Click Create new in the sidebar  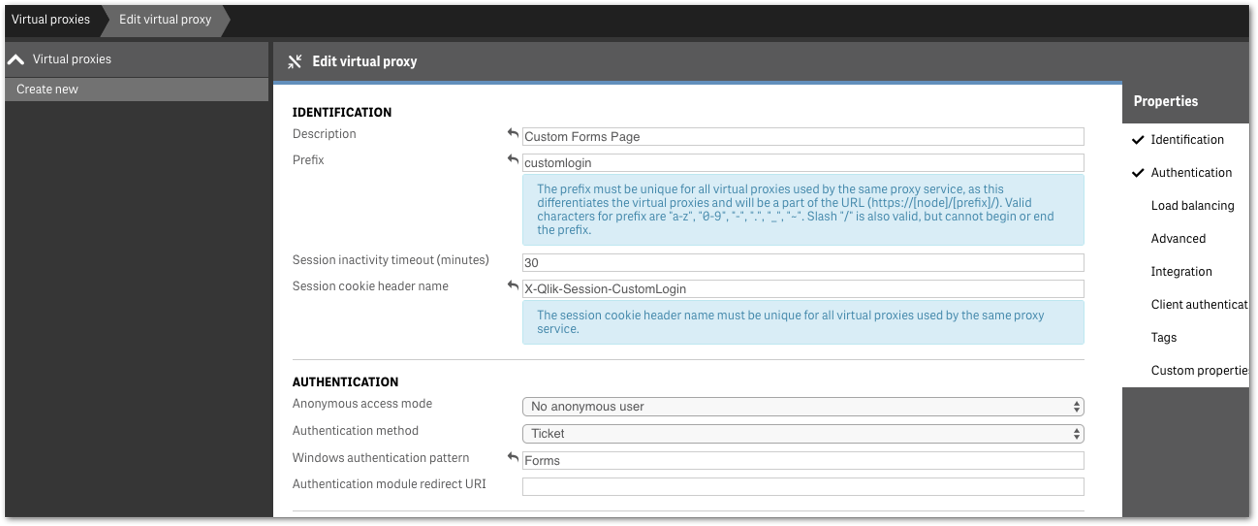(47, 89)
